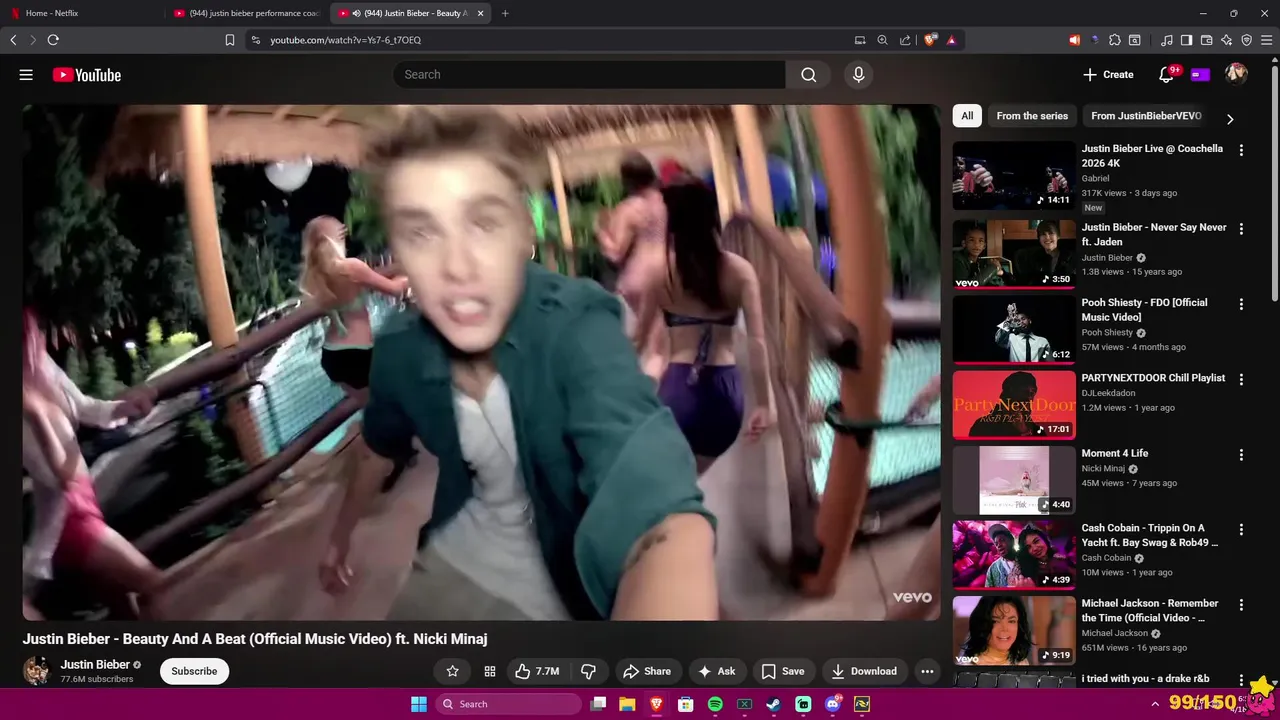Open Brave VPN shield icon

click(x=1246, y=40)
